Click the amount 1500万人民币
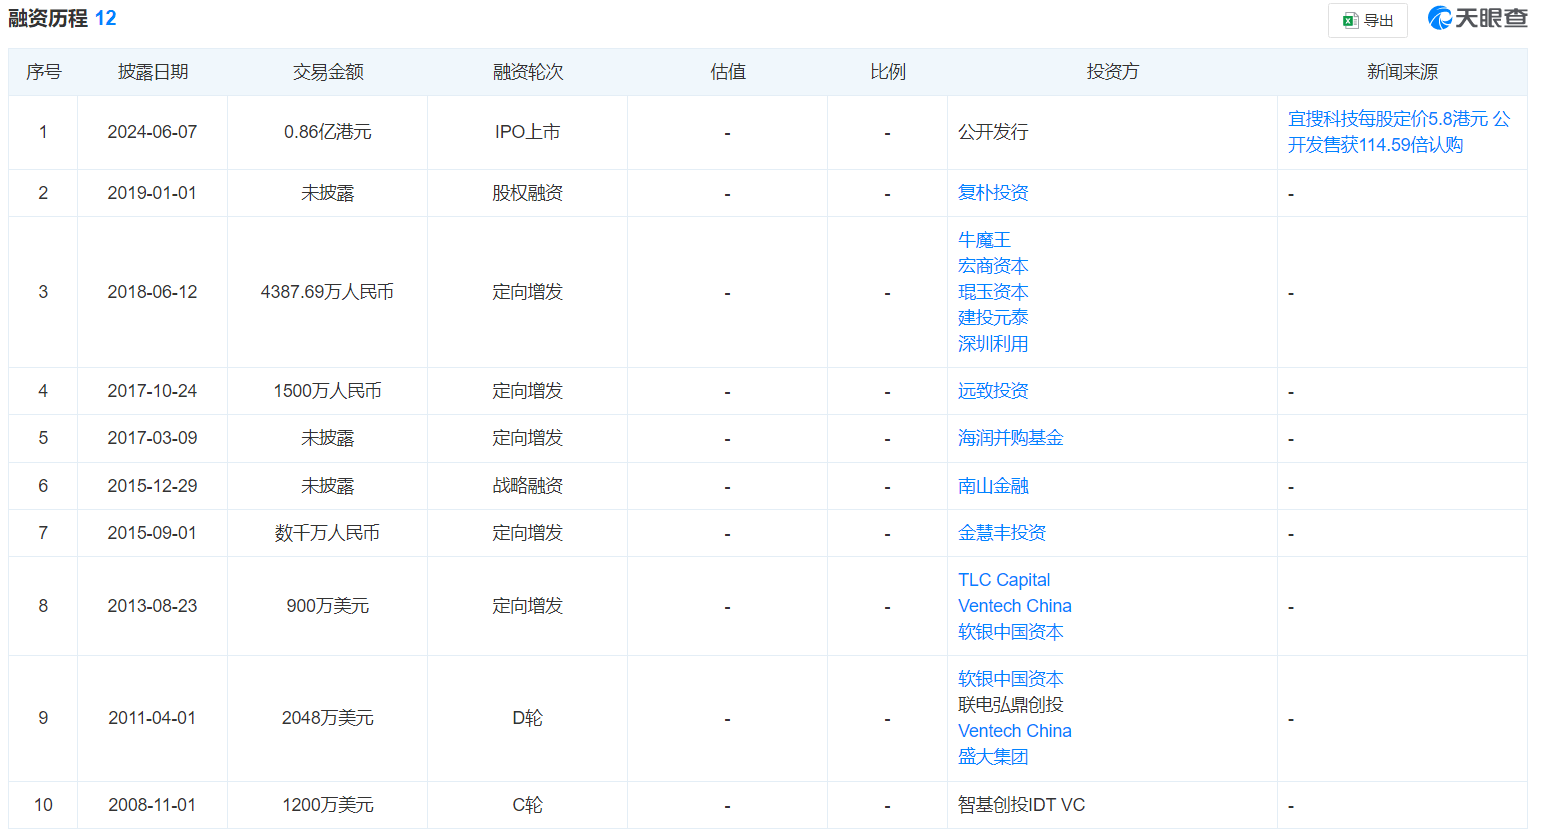 tap(328, 391)
